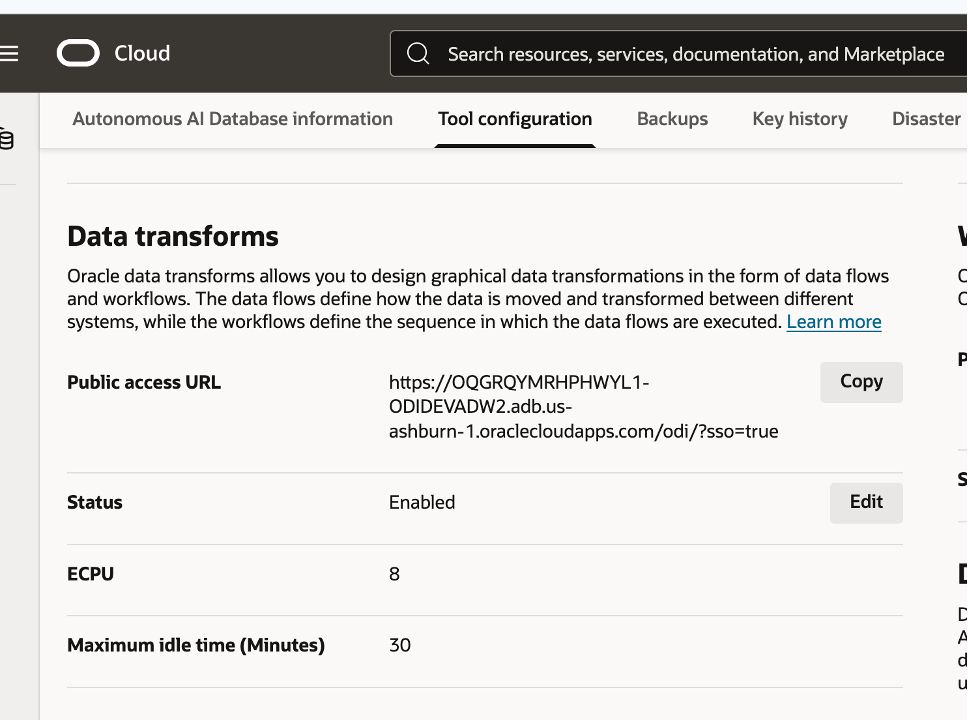Click the Oracle data transforms description paragraph
This screenshot has width=968, height=720.
(x=478, y=299)
